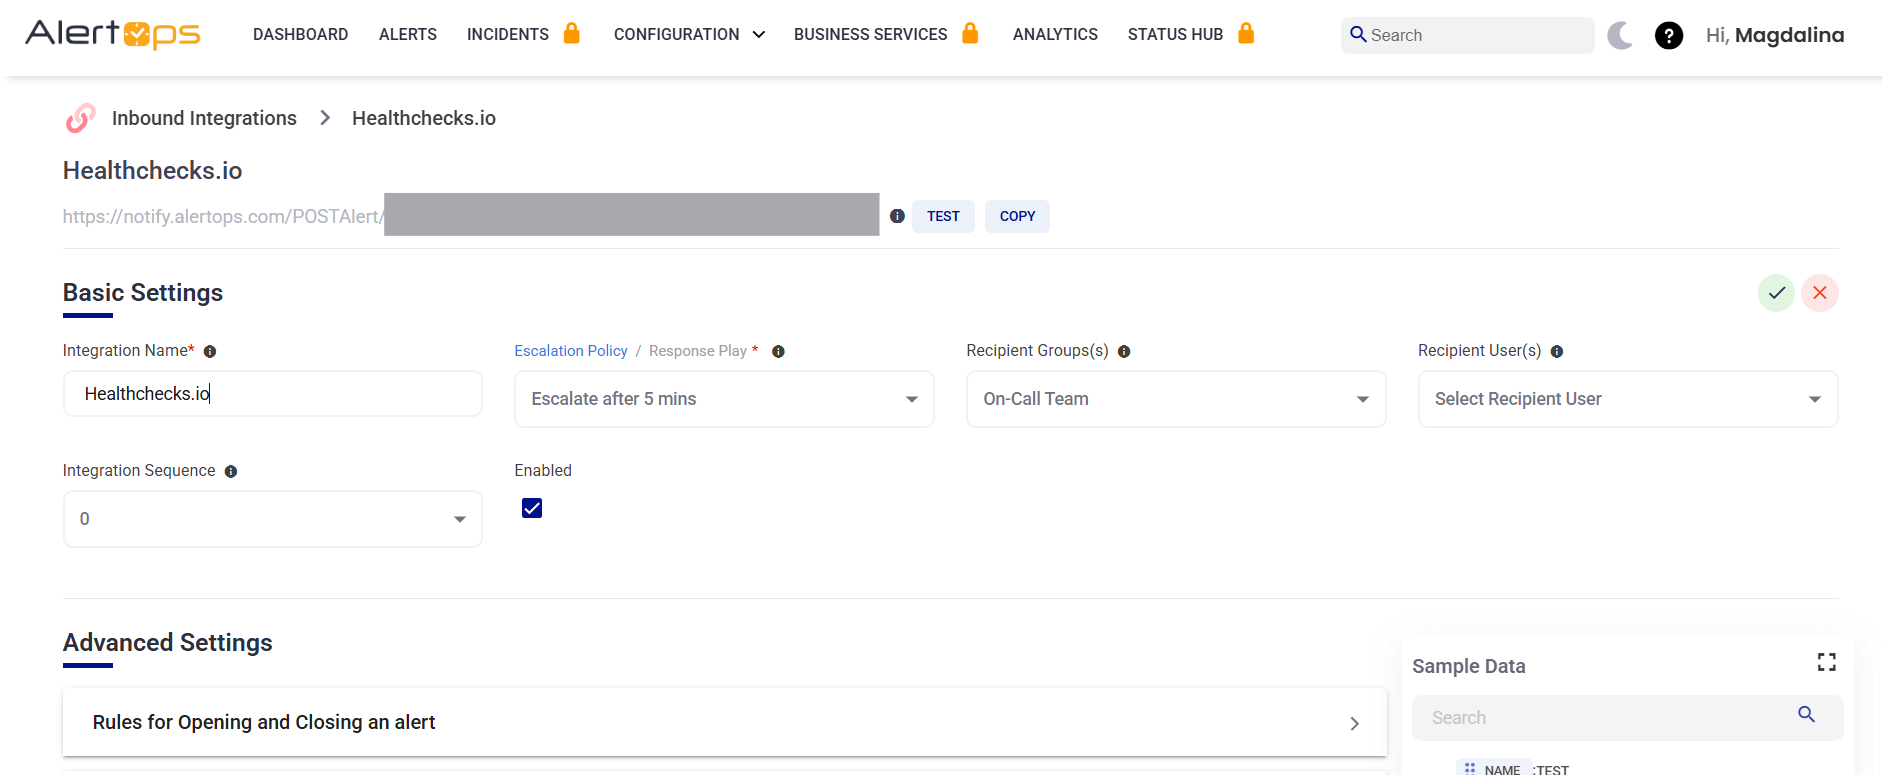
Task: Open the On-Call Team recipient groups dropdown
Action: (1176, 399)
